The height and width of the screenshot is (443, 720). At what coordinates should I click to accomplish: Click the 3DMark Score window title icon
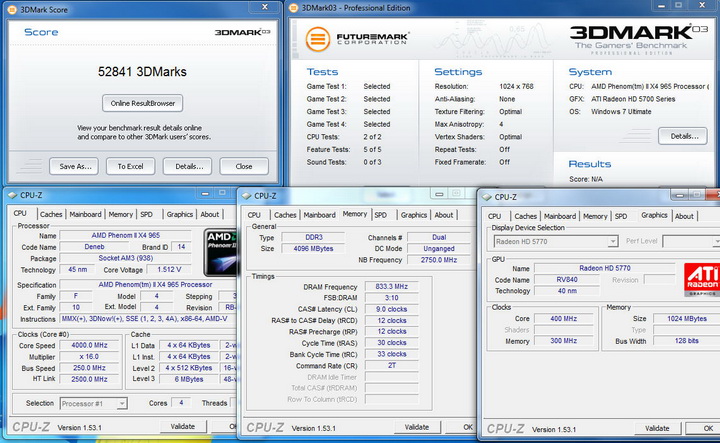click(x=12, y=9)
